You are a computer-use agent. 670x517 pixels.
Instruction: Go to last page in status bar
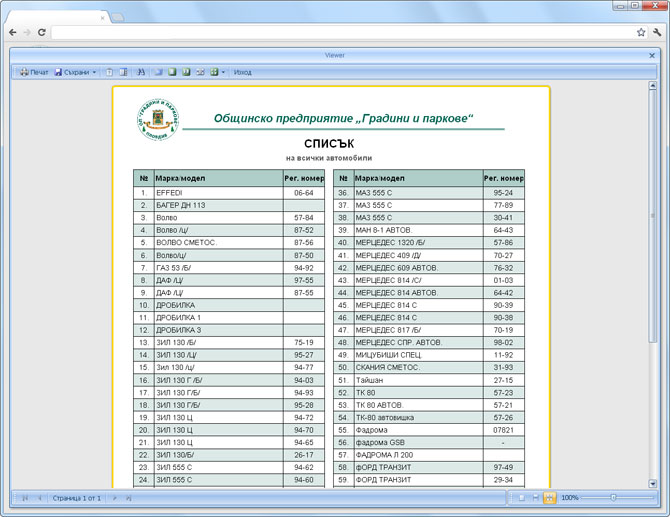tap(129, 498)
